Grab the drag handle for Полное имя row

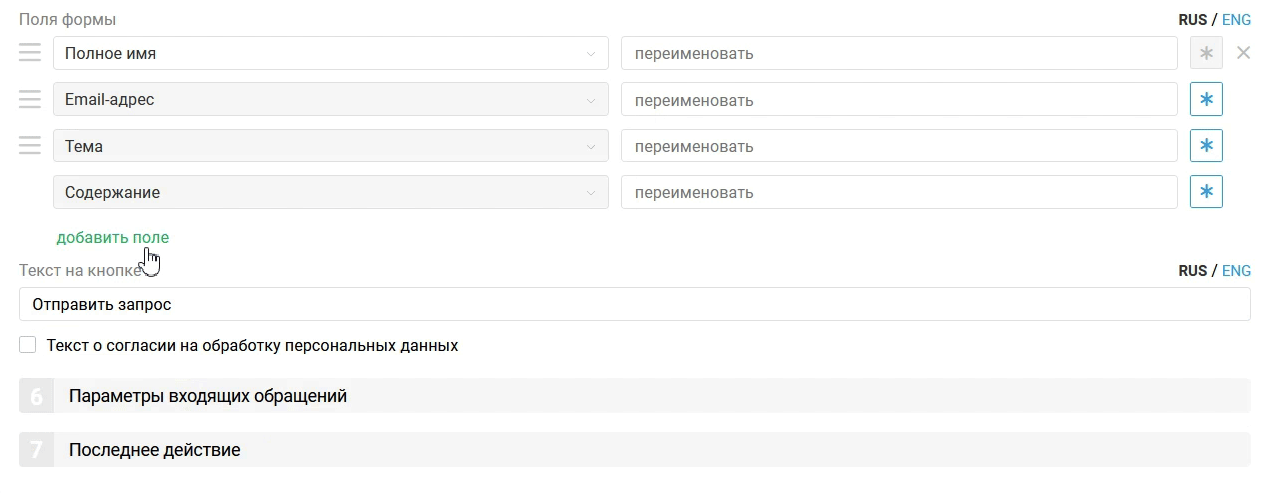(x=30, y=53)
